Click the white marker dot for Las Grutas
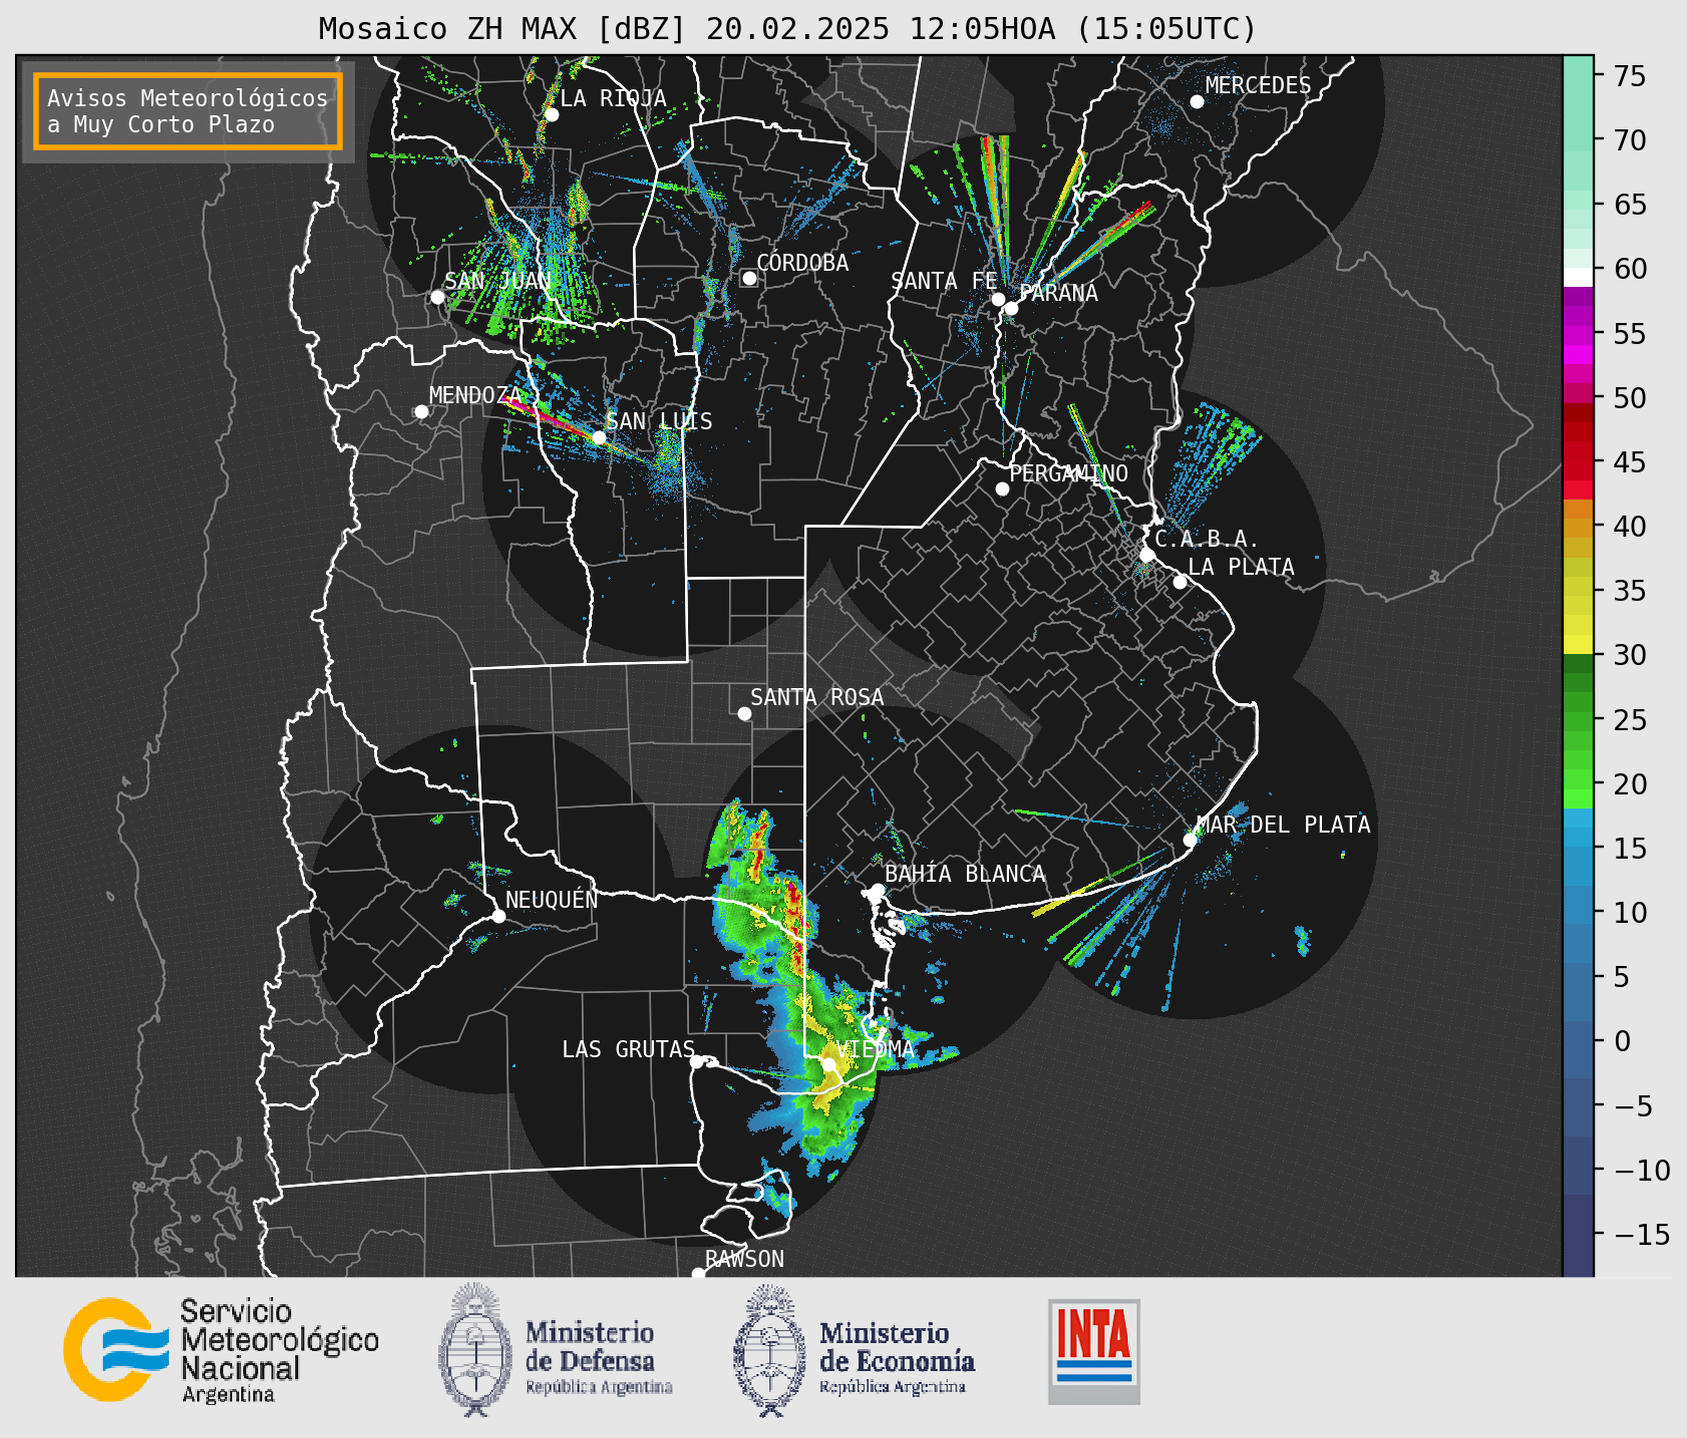Image resolution: width=1687 pixels, height=1438 pixels. pos(697,1062)
